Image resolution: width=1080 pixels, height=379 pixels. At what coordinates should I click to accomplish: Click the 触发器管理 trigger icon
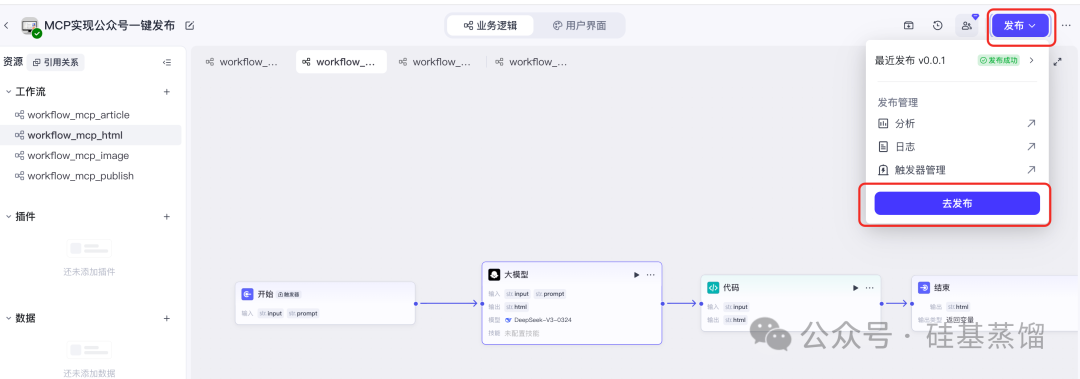(x=883, y=170)
